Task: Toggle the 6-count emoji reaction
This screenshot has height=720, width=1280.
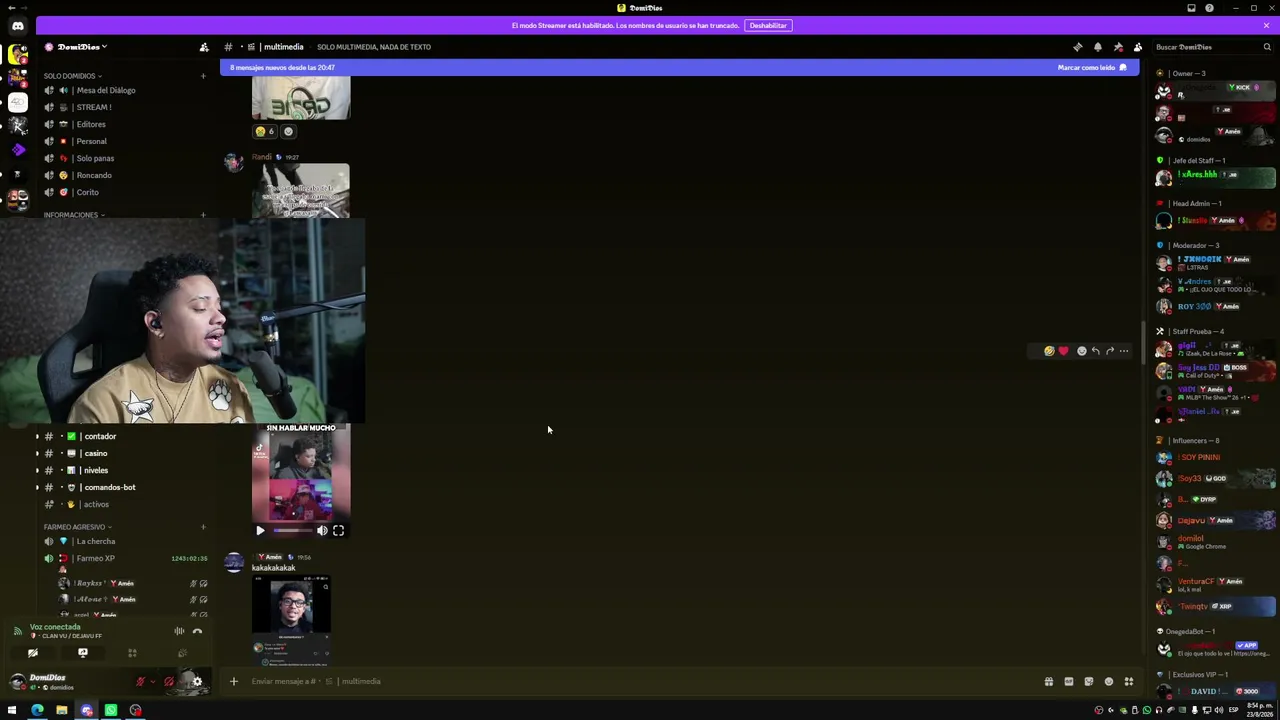Action: 265,131
